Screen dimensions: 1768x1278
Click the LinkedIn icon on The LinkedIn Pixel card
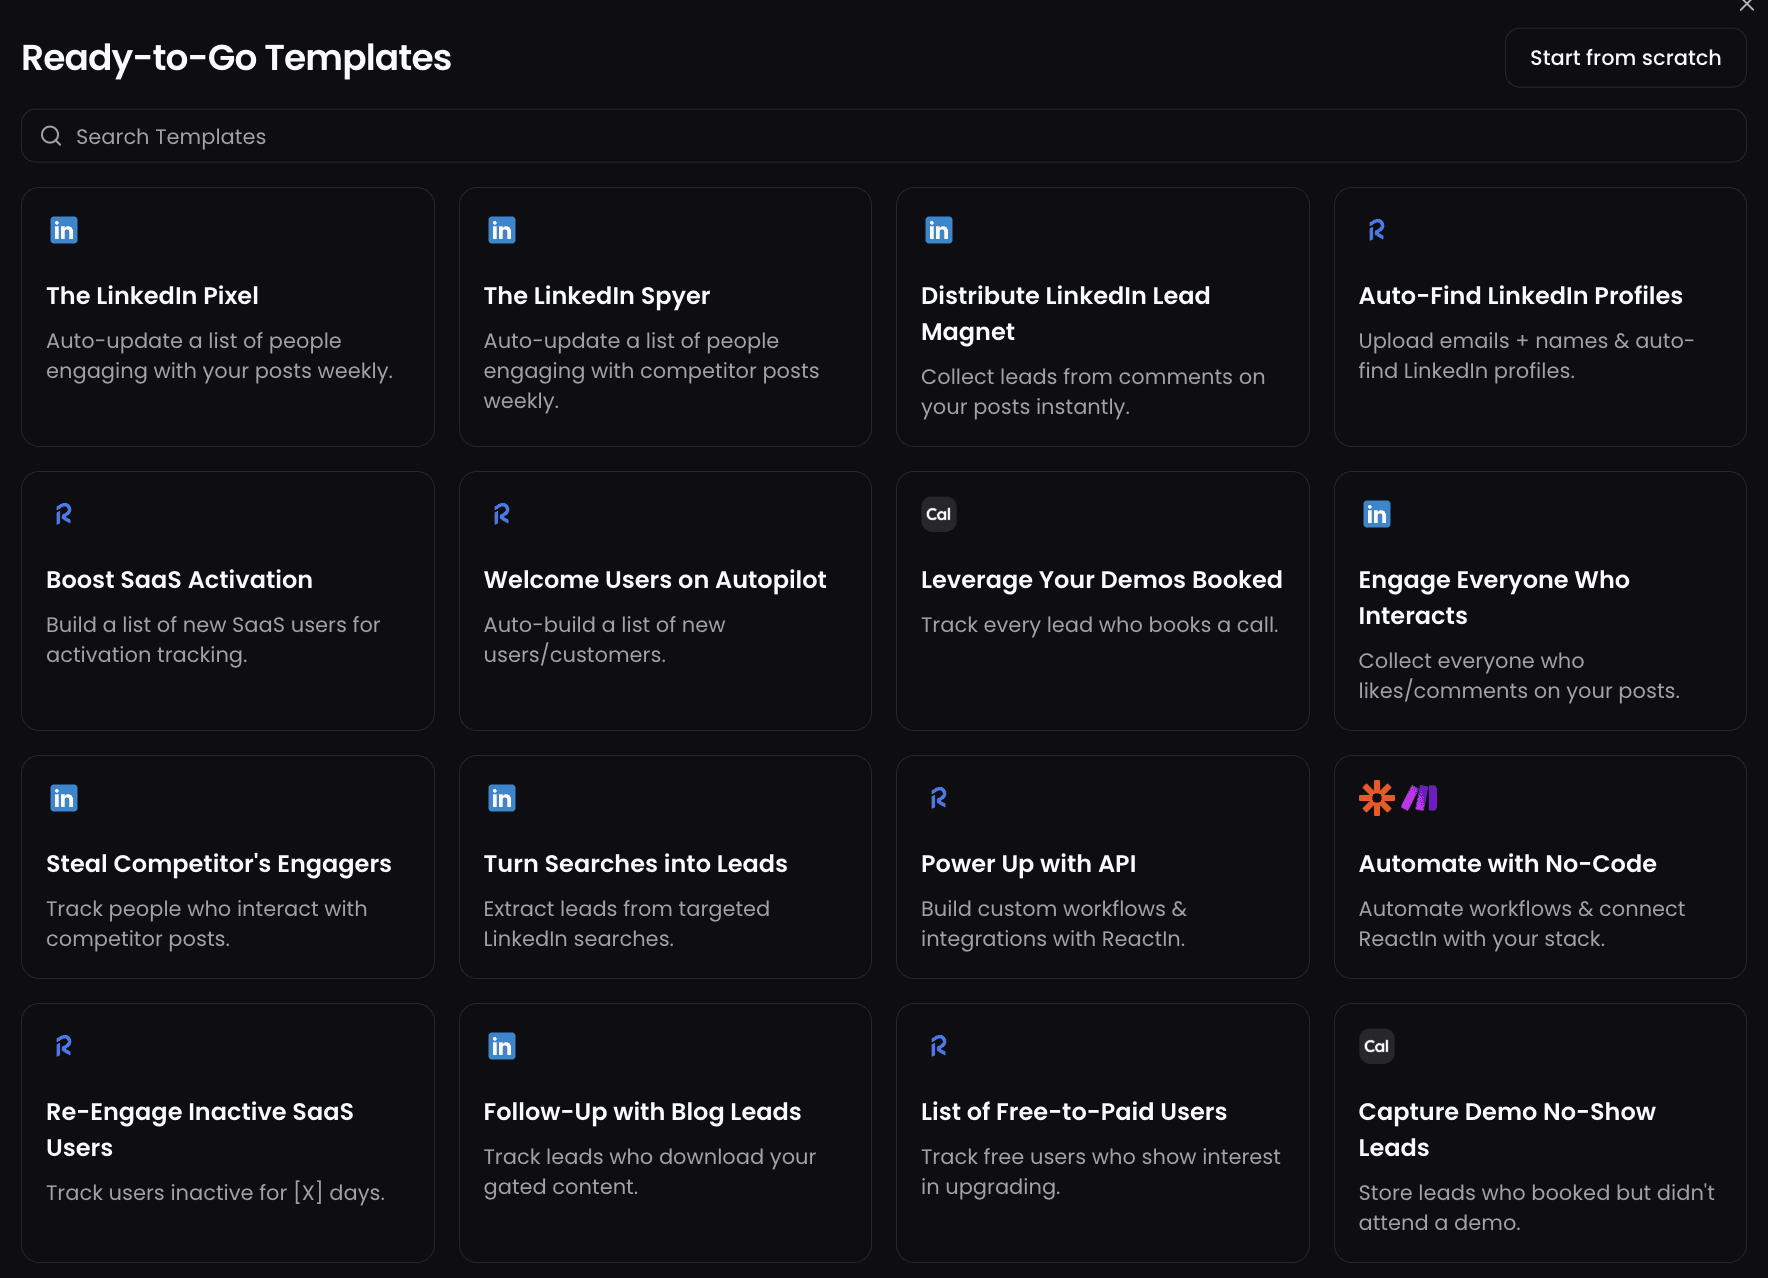[x=63, y=229]
